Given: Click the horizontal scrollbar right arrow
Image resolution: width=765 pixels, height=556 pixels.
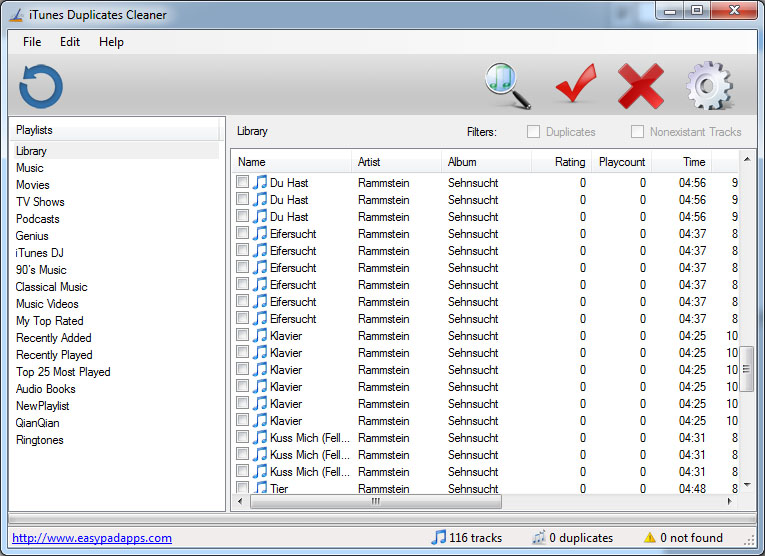Looking at the screenshot, I should [x=729, y=501].
